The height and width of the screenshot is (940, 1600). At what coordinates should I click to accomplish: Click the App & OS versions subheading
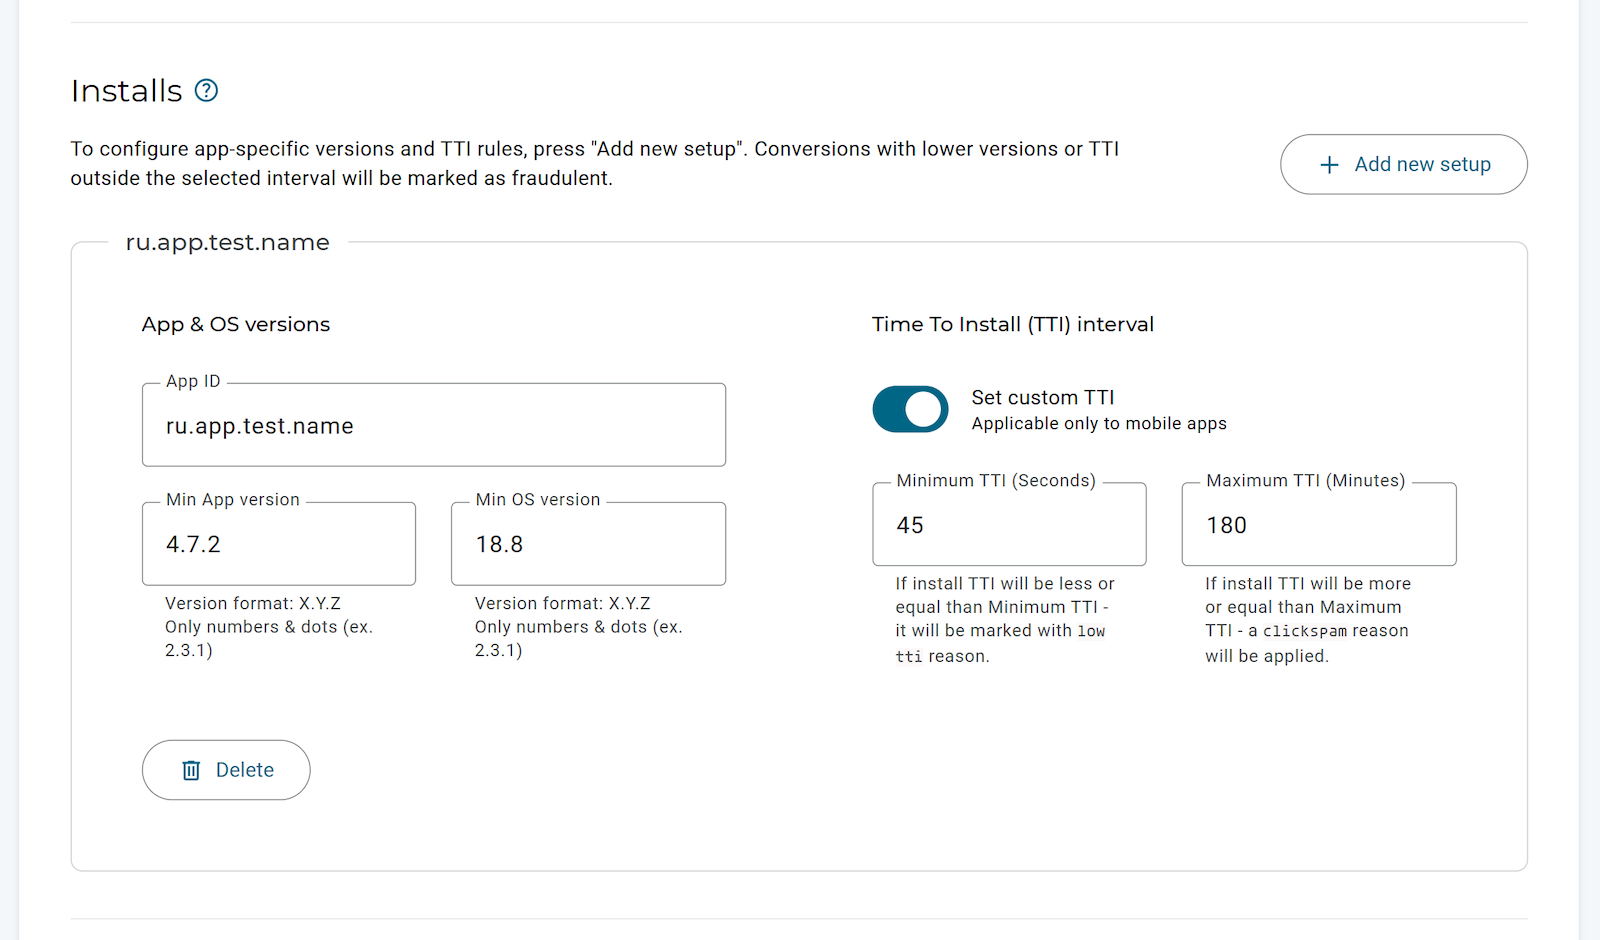(236, 325)
